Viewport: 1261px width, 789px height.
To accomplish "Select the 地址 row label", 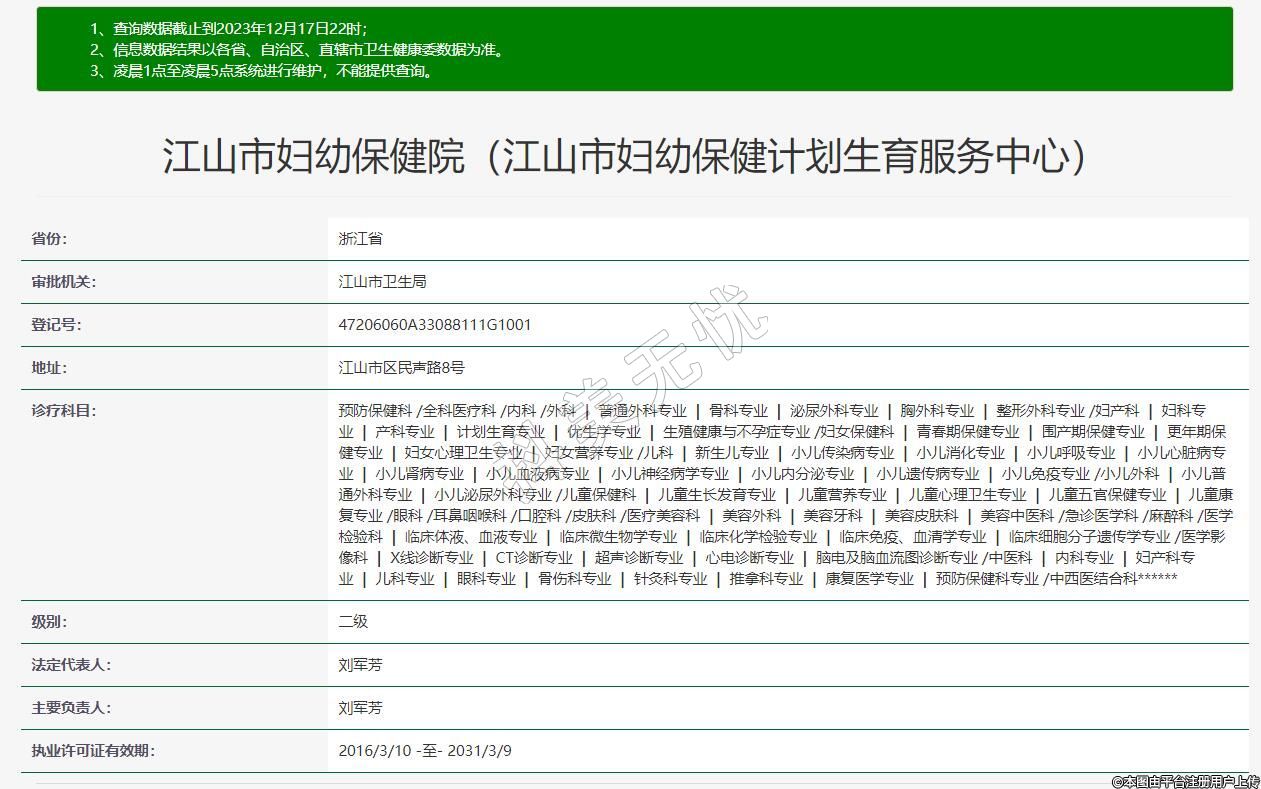I will [x=49, y=368].
